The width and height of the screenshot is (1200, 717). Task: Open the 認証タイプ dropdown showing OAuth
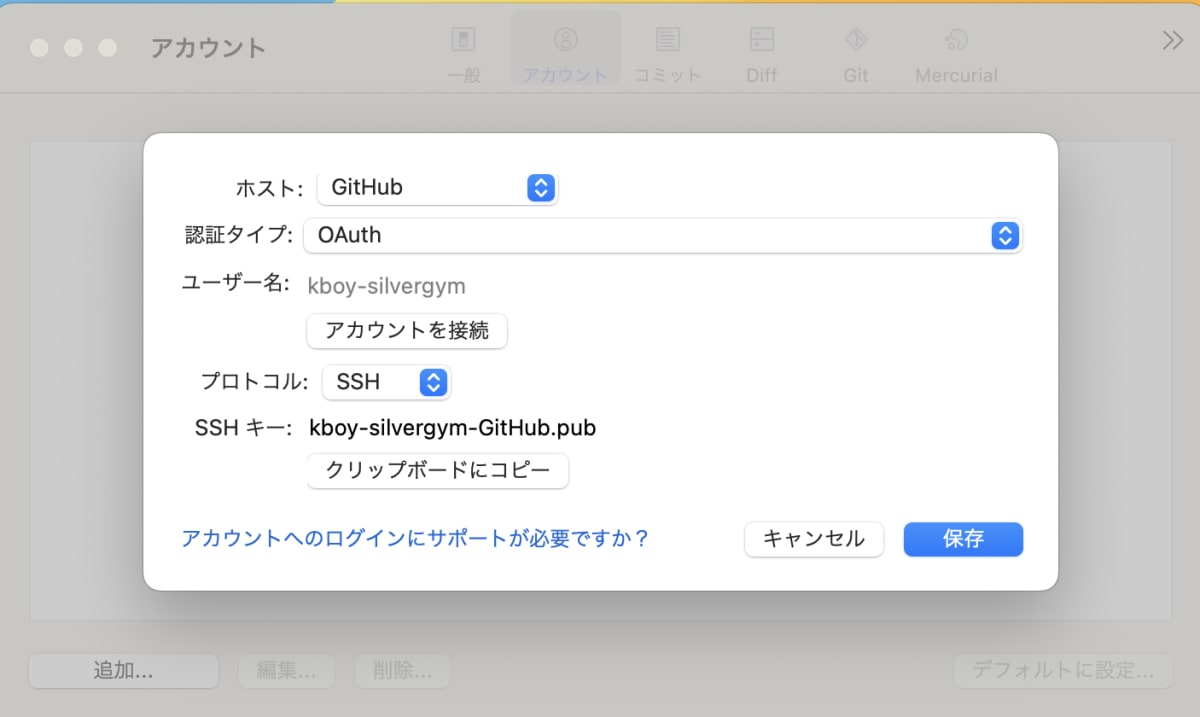click(x=662, y=236)
